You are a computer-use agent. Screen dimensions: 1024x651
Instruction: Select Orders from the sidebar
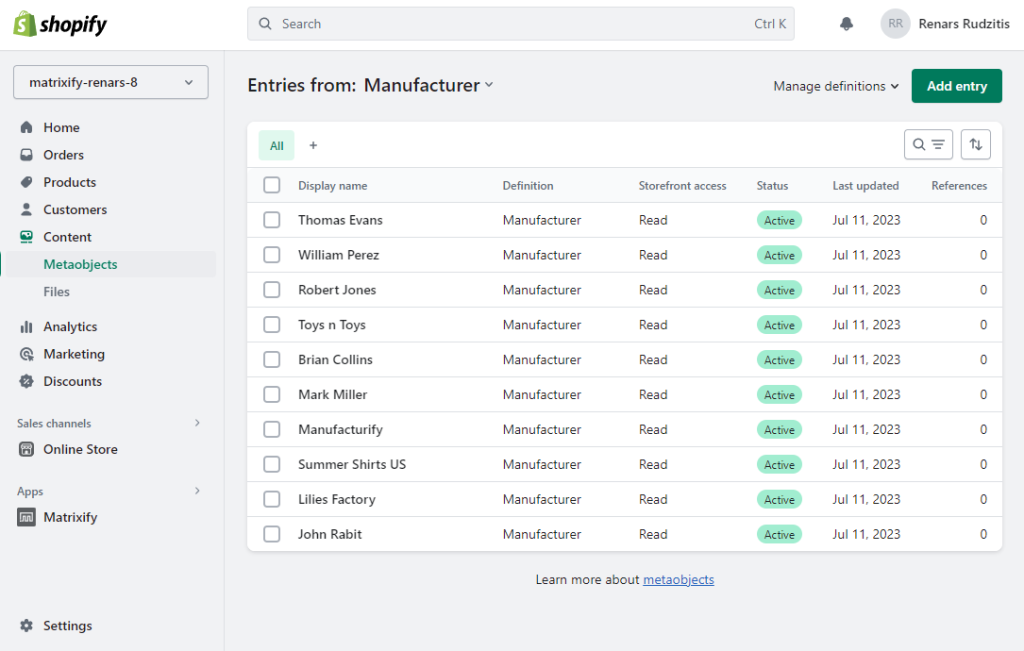(x=62, y=154)
